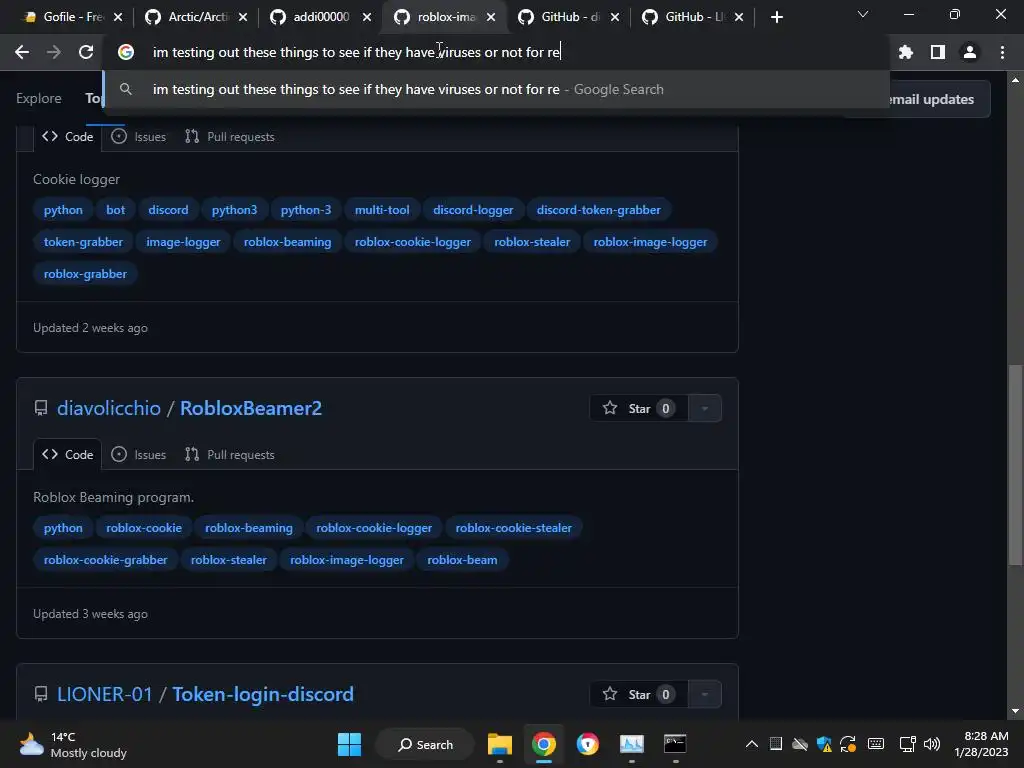Close the Gofile tab
The image size is (1024, 768).
tap(118, 17)
